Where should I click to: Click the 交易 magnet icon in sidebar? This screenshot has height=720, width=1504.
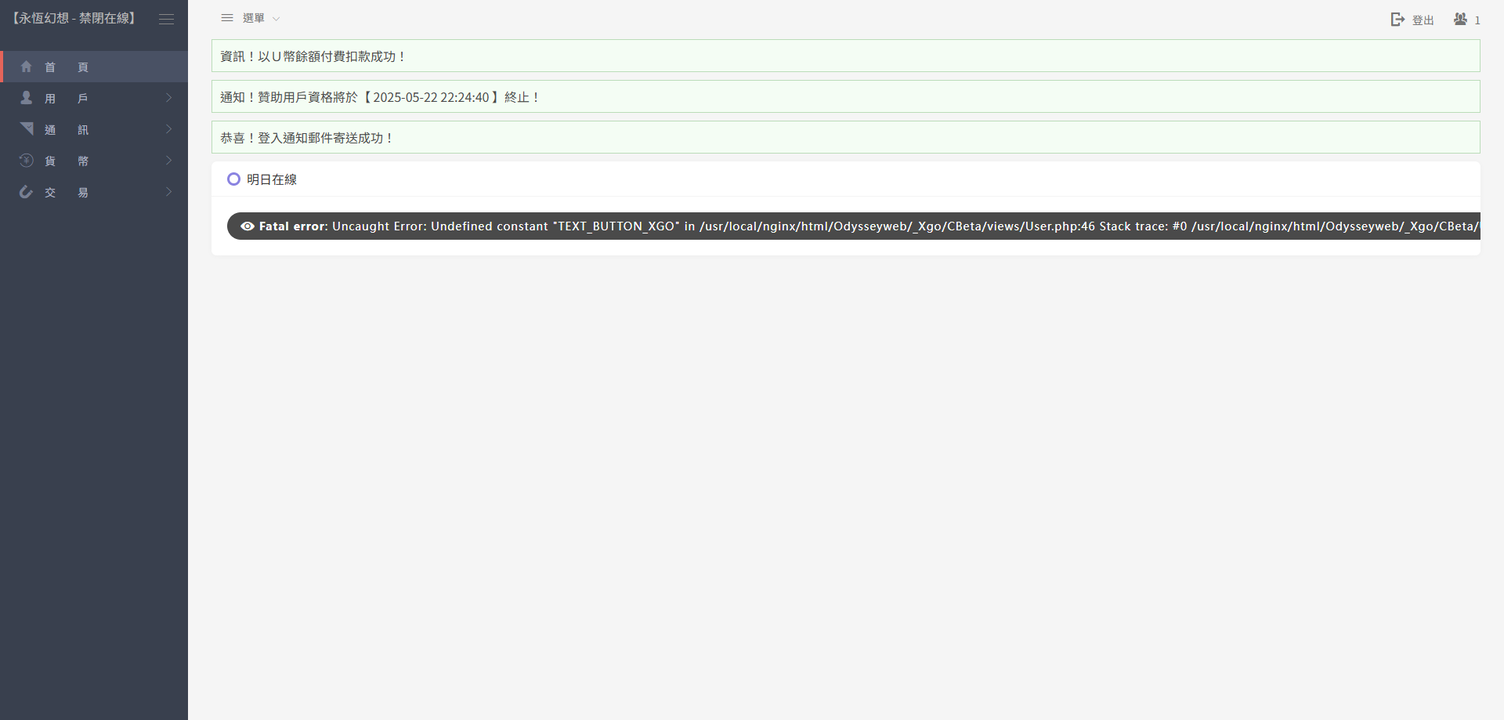click(x=27, y=192)
